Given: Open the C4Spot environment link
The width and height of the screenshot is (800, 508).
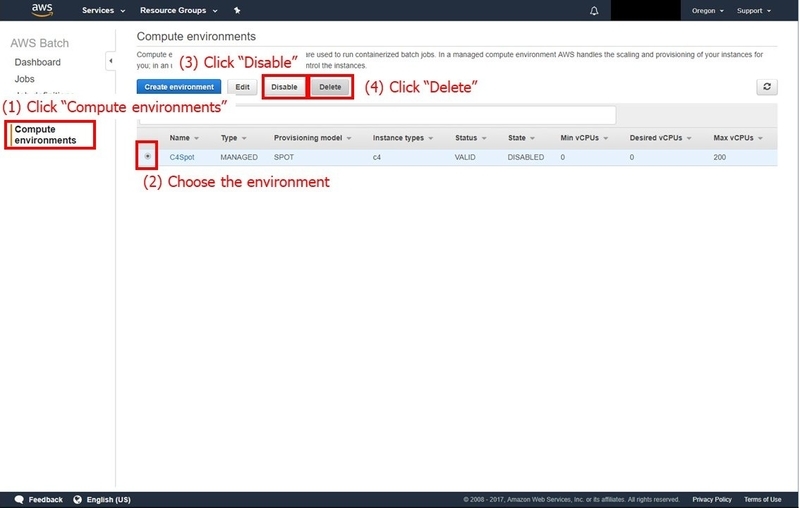Looking at the screenshot, I should point(182,157).
